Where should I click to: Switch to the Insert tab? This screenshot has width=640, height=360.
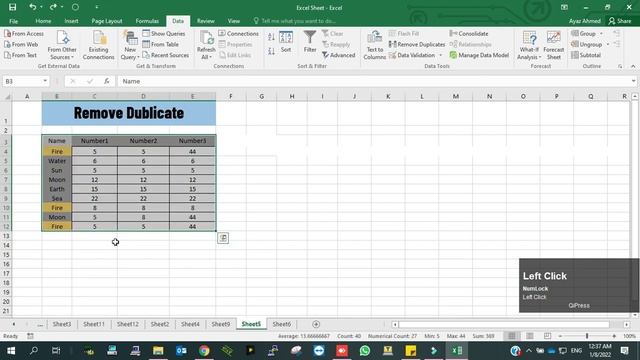(71, 21)
